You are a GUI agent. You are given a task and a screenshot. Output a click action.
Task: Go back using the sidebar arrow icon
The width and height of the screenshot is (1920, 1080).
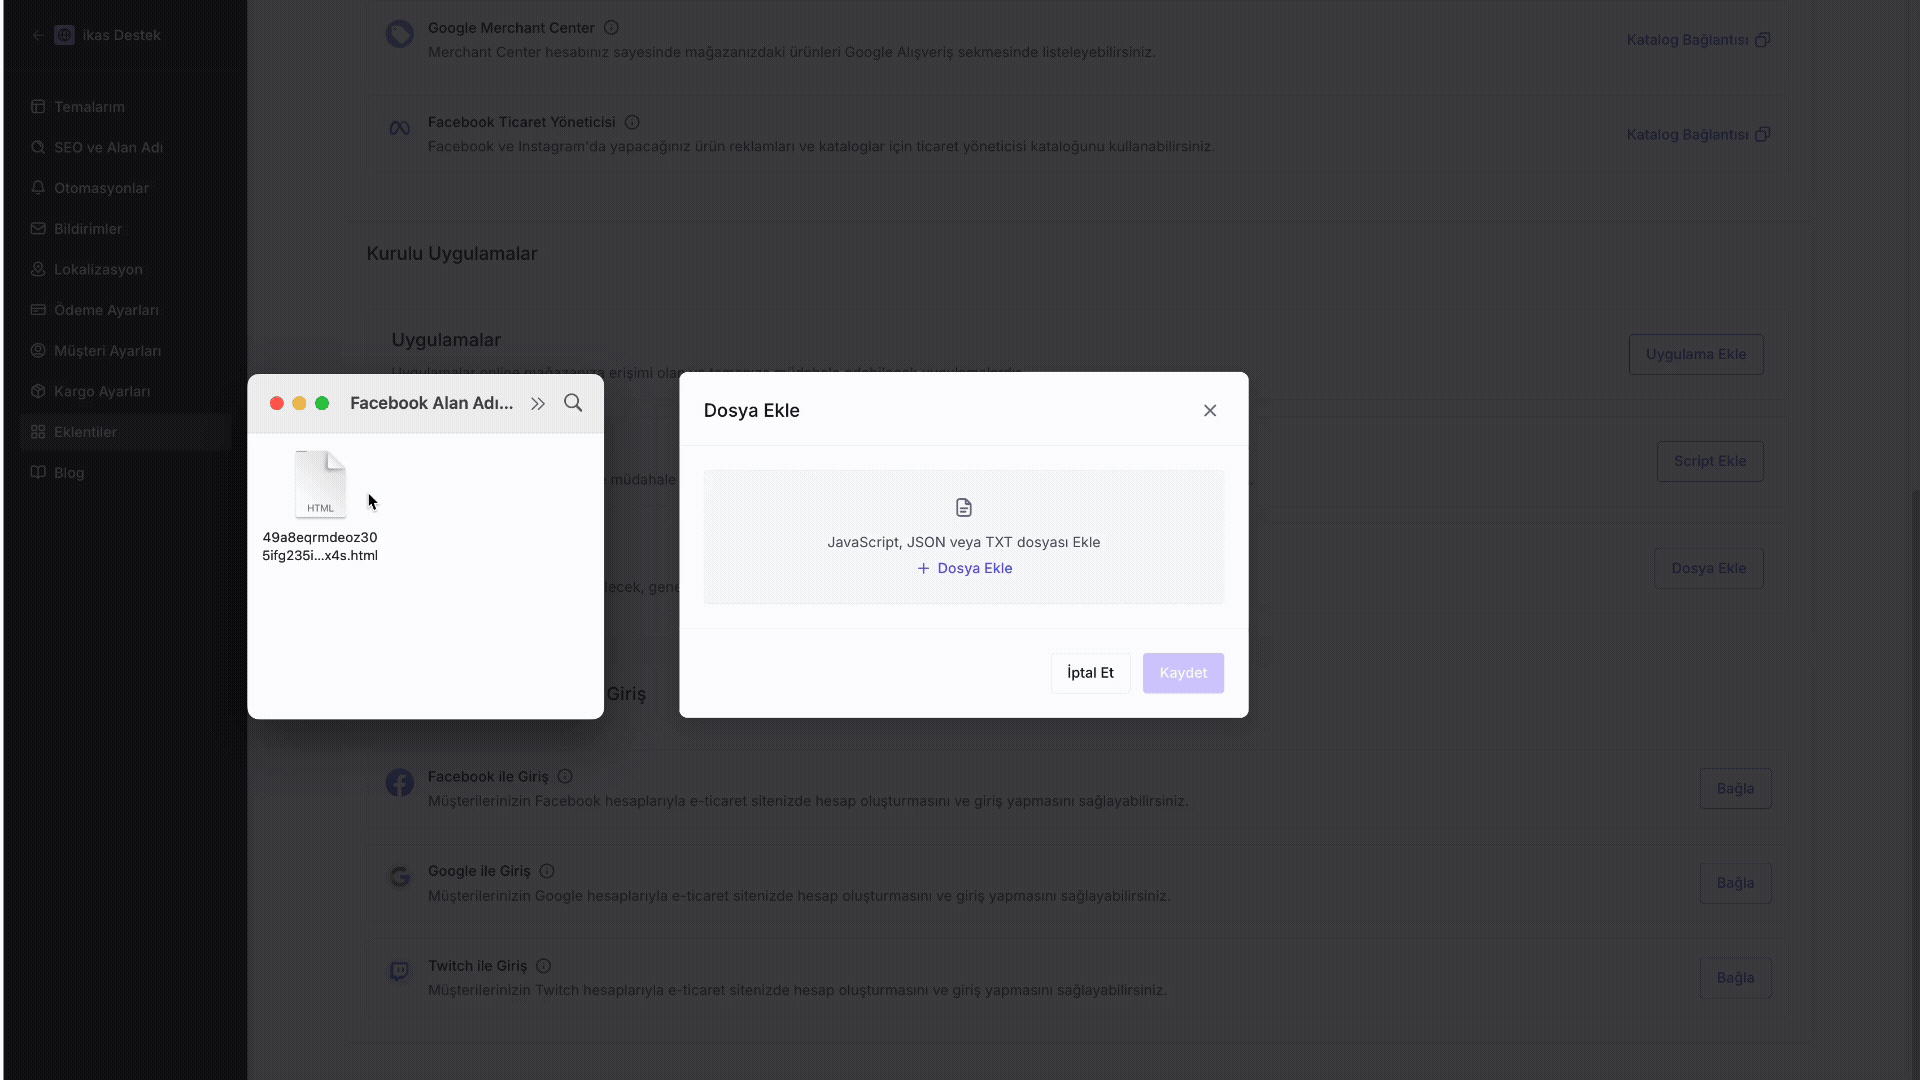pyautogui.click(x=38, y=35)
